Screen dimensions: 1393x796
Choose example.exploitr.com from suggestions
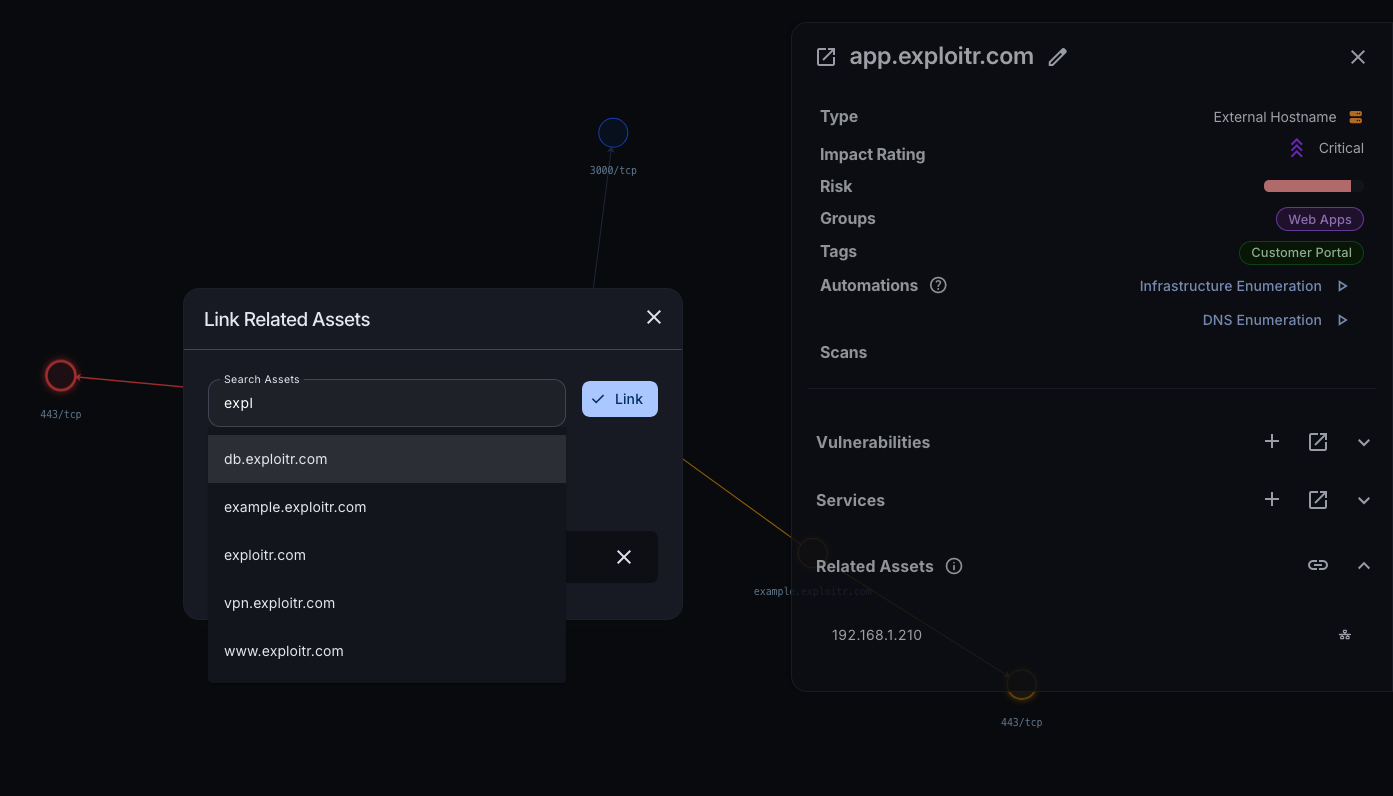tap(387, 507)
